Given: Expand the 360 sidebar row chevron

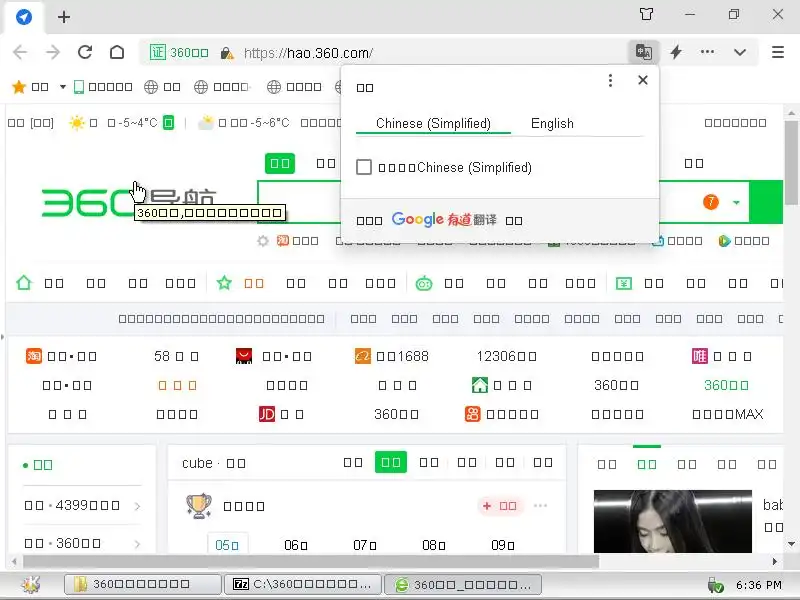Looking at the screenshot, I should click(x=137, y=544).
